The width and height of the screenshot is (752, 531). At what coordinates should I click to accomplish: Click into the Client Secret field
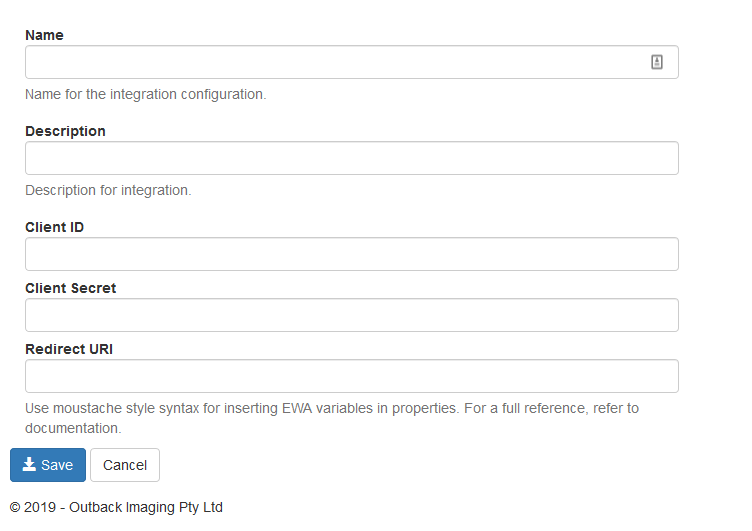coord(351,315)
